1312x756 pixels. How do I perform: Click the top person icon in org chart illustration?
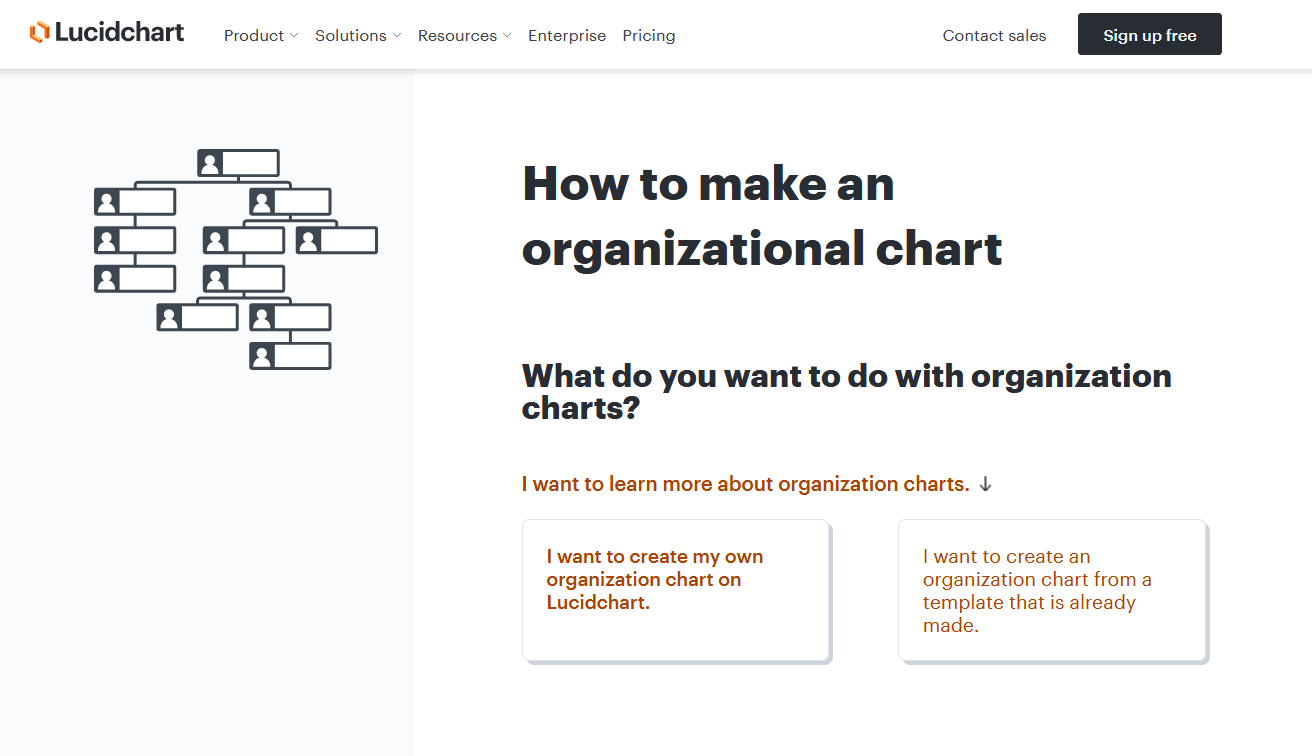[210, 163]
